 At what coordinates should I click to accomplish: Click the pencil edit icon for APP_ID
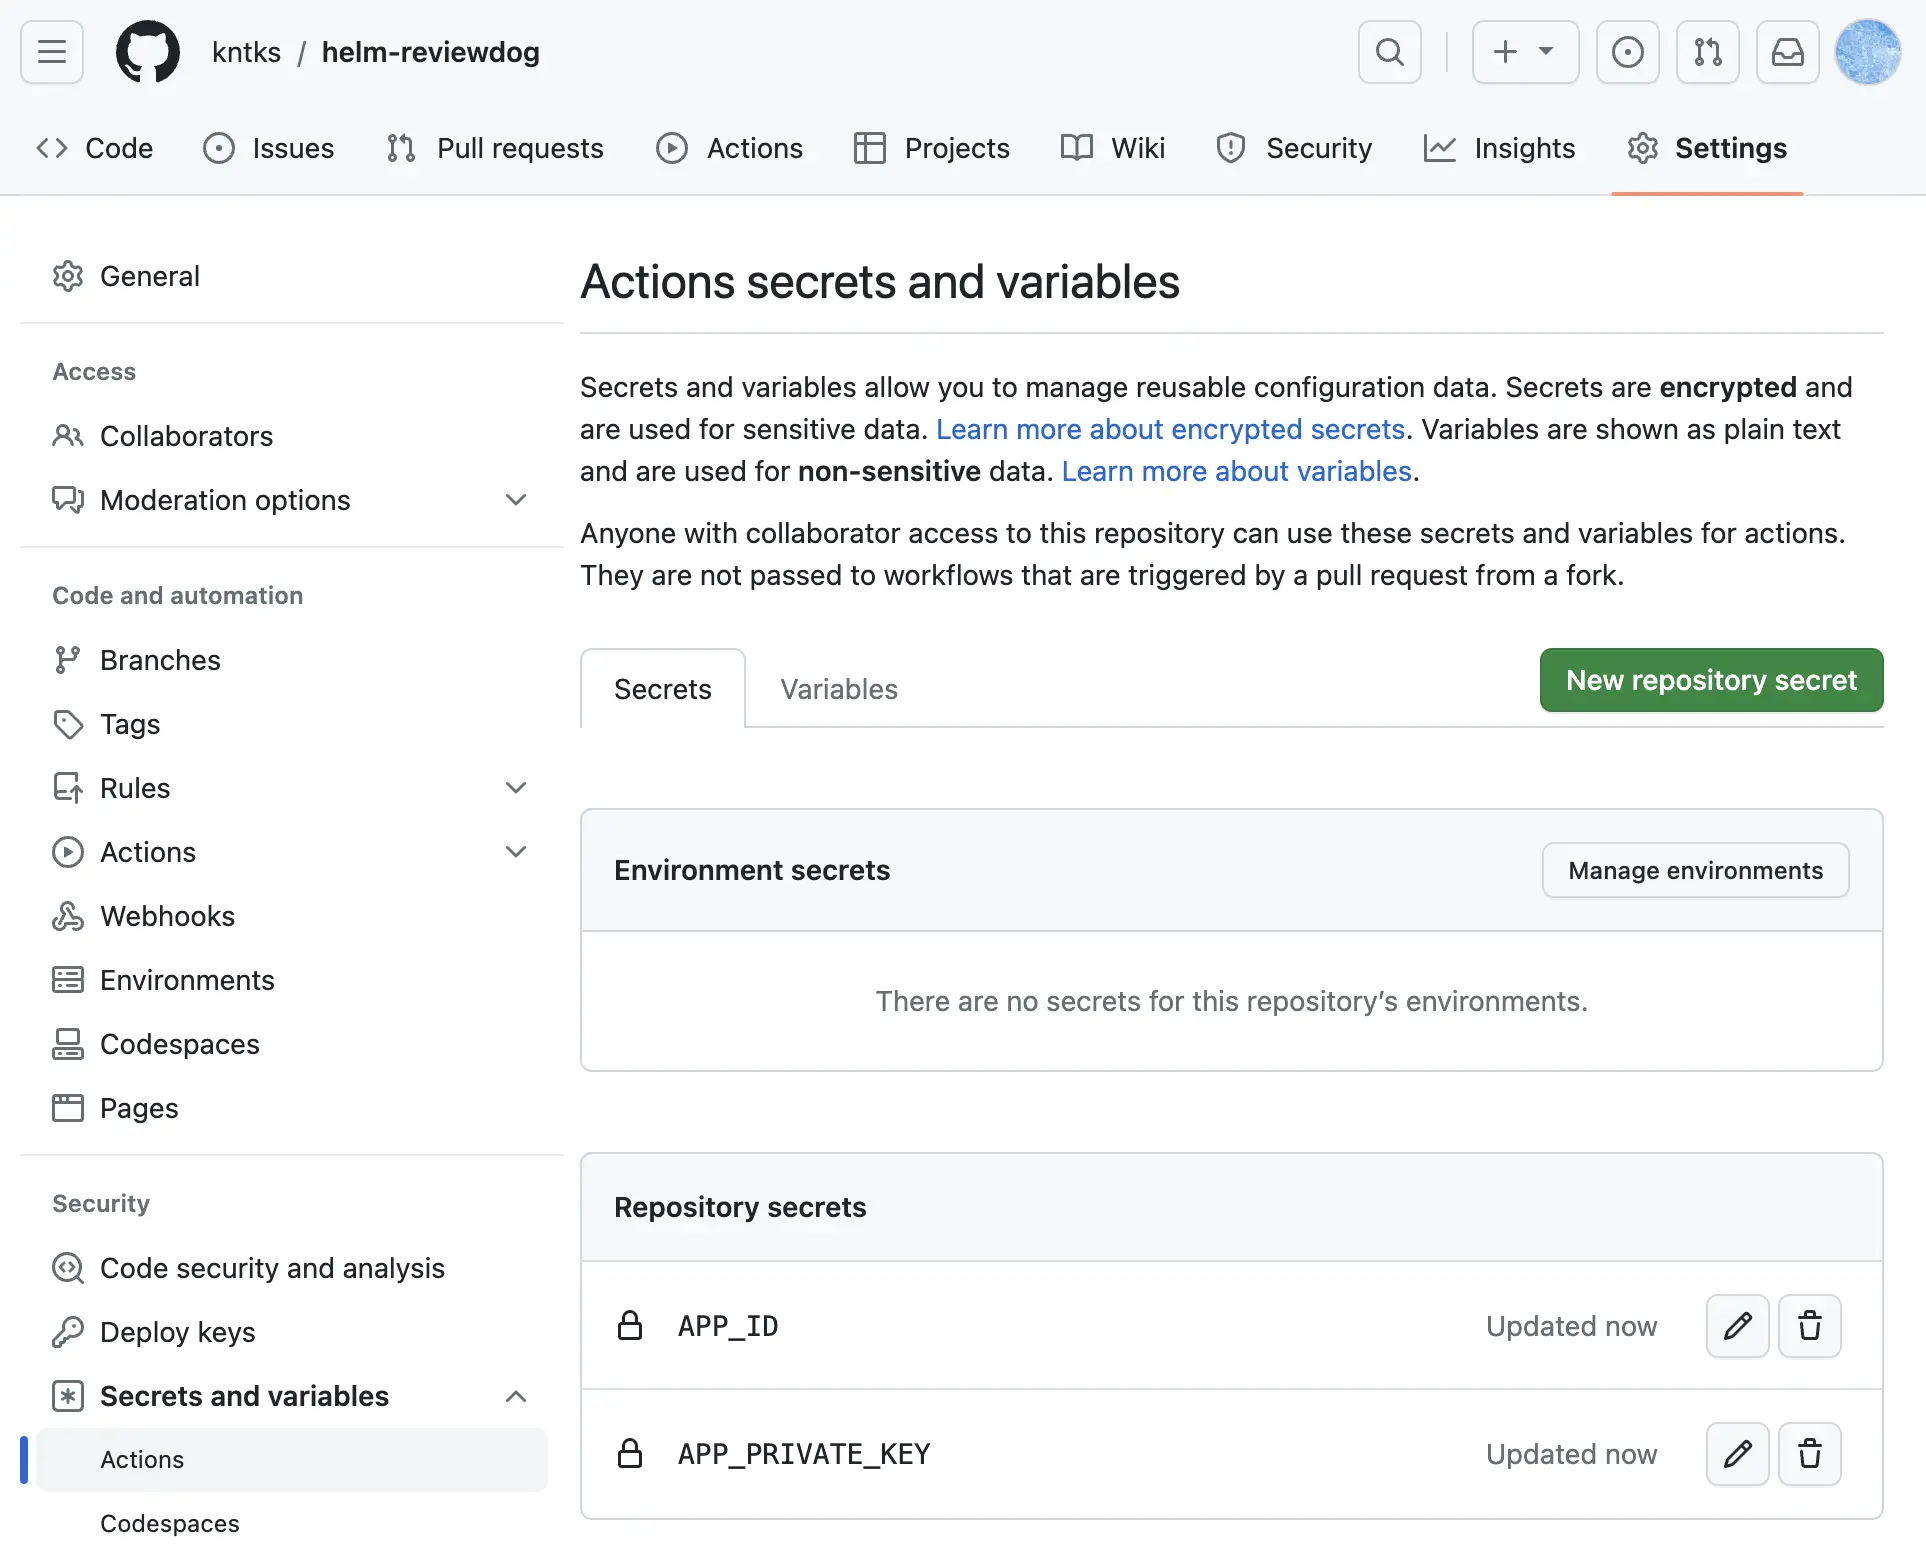pyautogui.click(x=1737, y=1325)
